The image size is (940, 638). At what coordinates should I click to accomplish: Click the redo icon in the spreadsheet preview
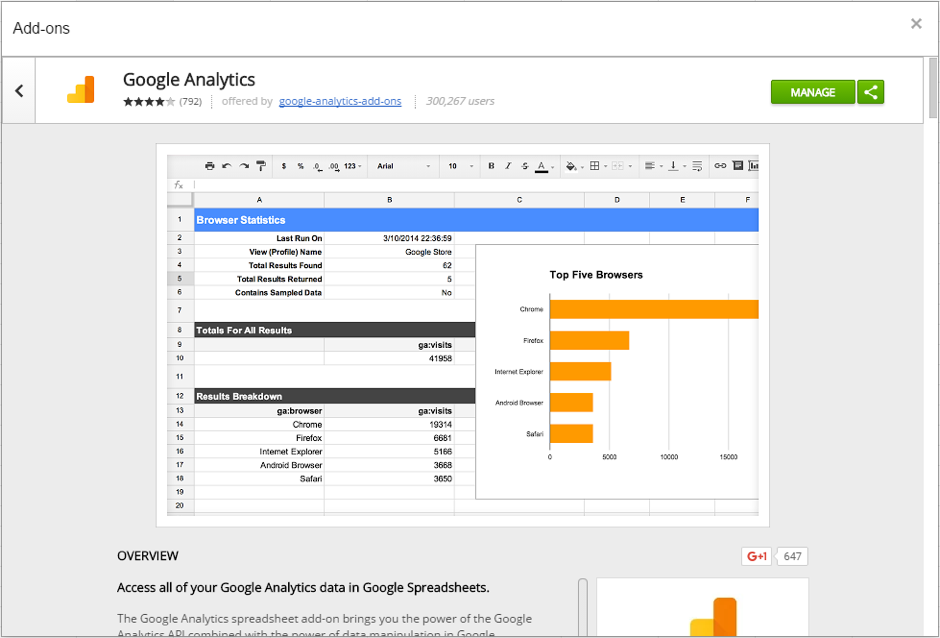[244, 166]
